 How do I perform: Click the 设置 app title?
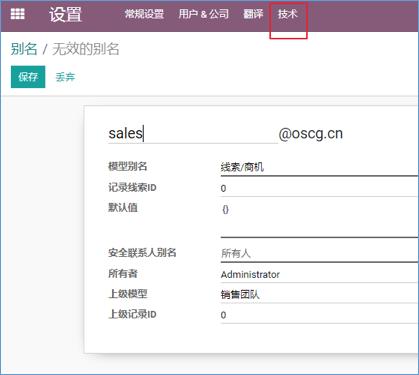pyautogui.click(x=66, y=14)
